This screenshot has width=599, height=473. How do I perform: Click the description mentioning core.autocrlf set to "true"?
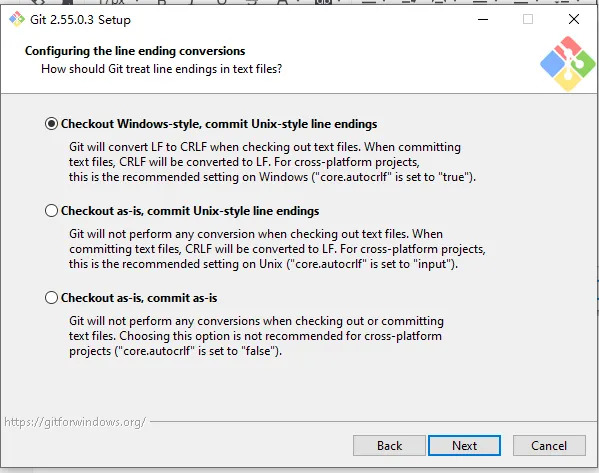coord(272,162)
